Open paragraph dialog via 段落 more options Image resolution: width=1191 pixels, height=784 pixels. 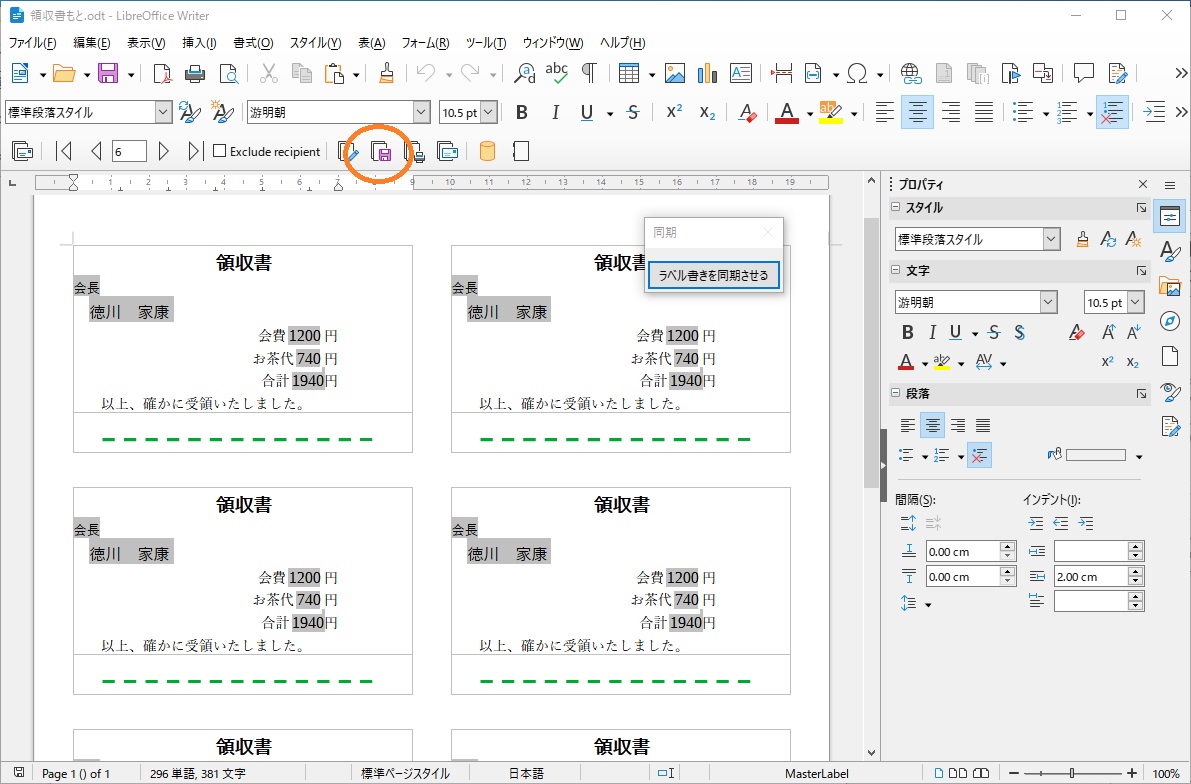[1141, 394]
